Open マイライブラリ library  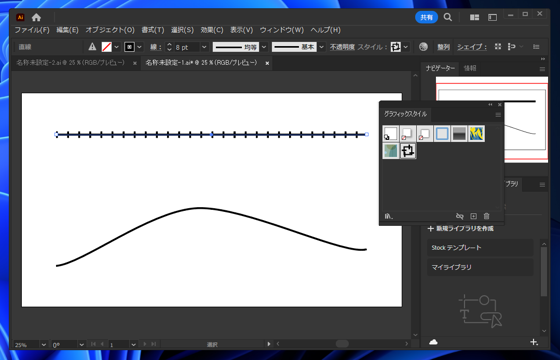click(x=480, y=267)
